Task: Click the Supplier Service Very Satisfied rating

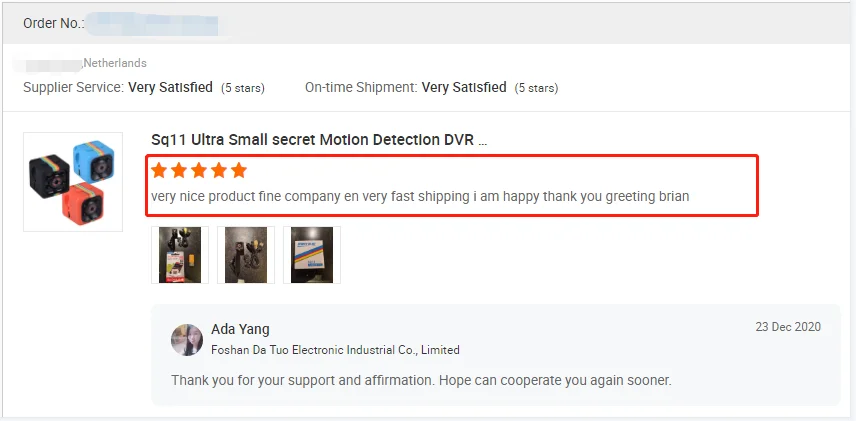Action: pos(170,87)
